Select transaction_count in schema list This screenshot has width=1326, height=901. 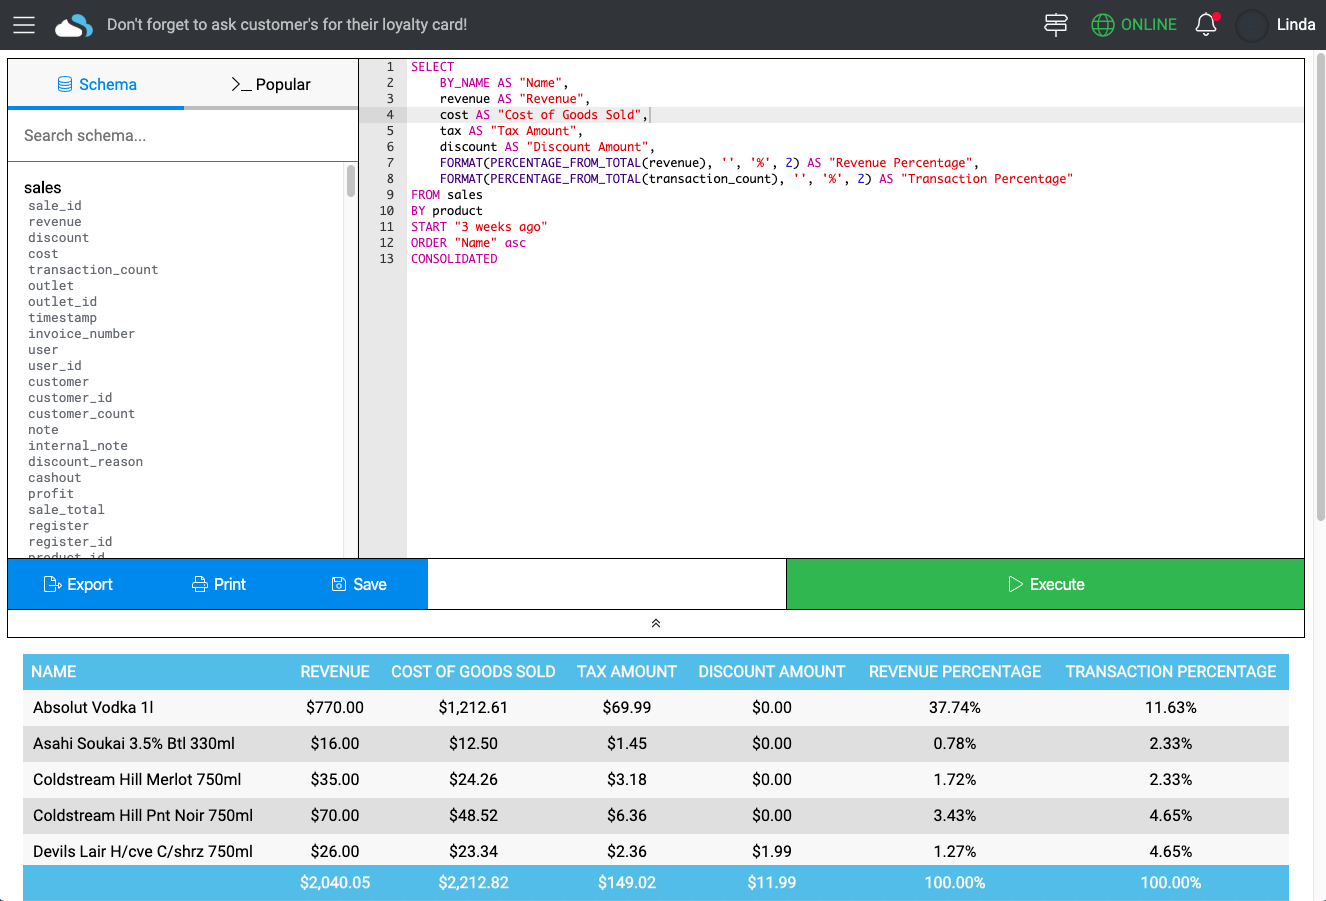click(93, 270)
